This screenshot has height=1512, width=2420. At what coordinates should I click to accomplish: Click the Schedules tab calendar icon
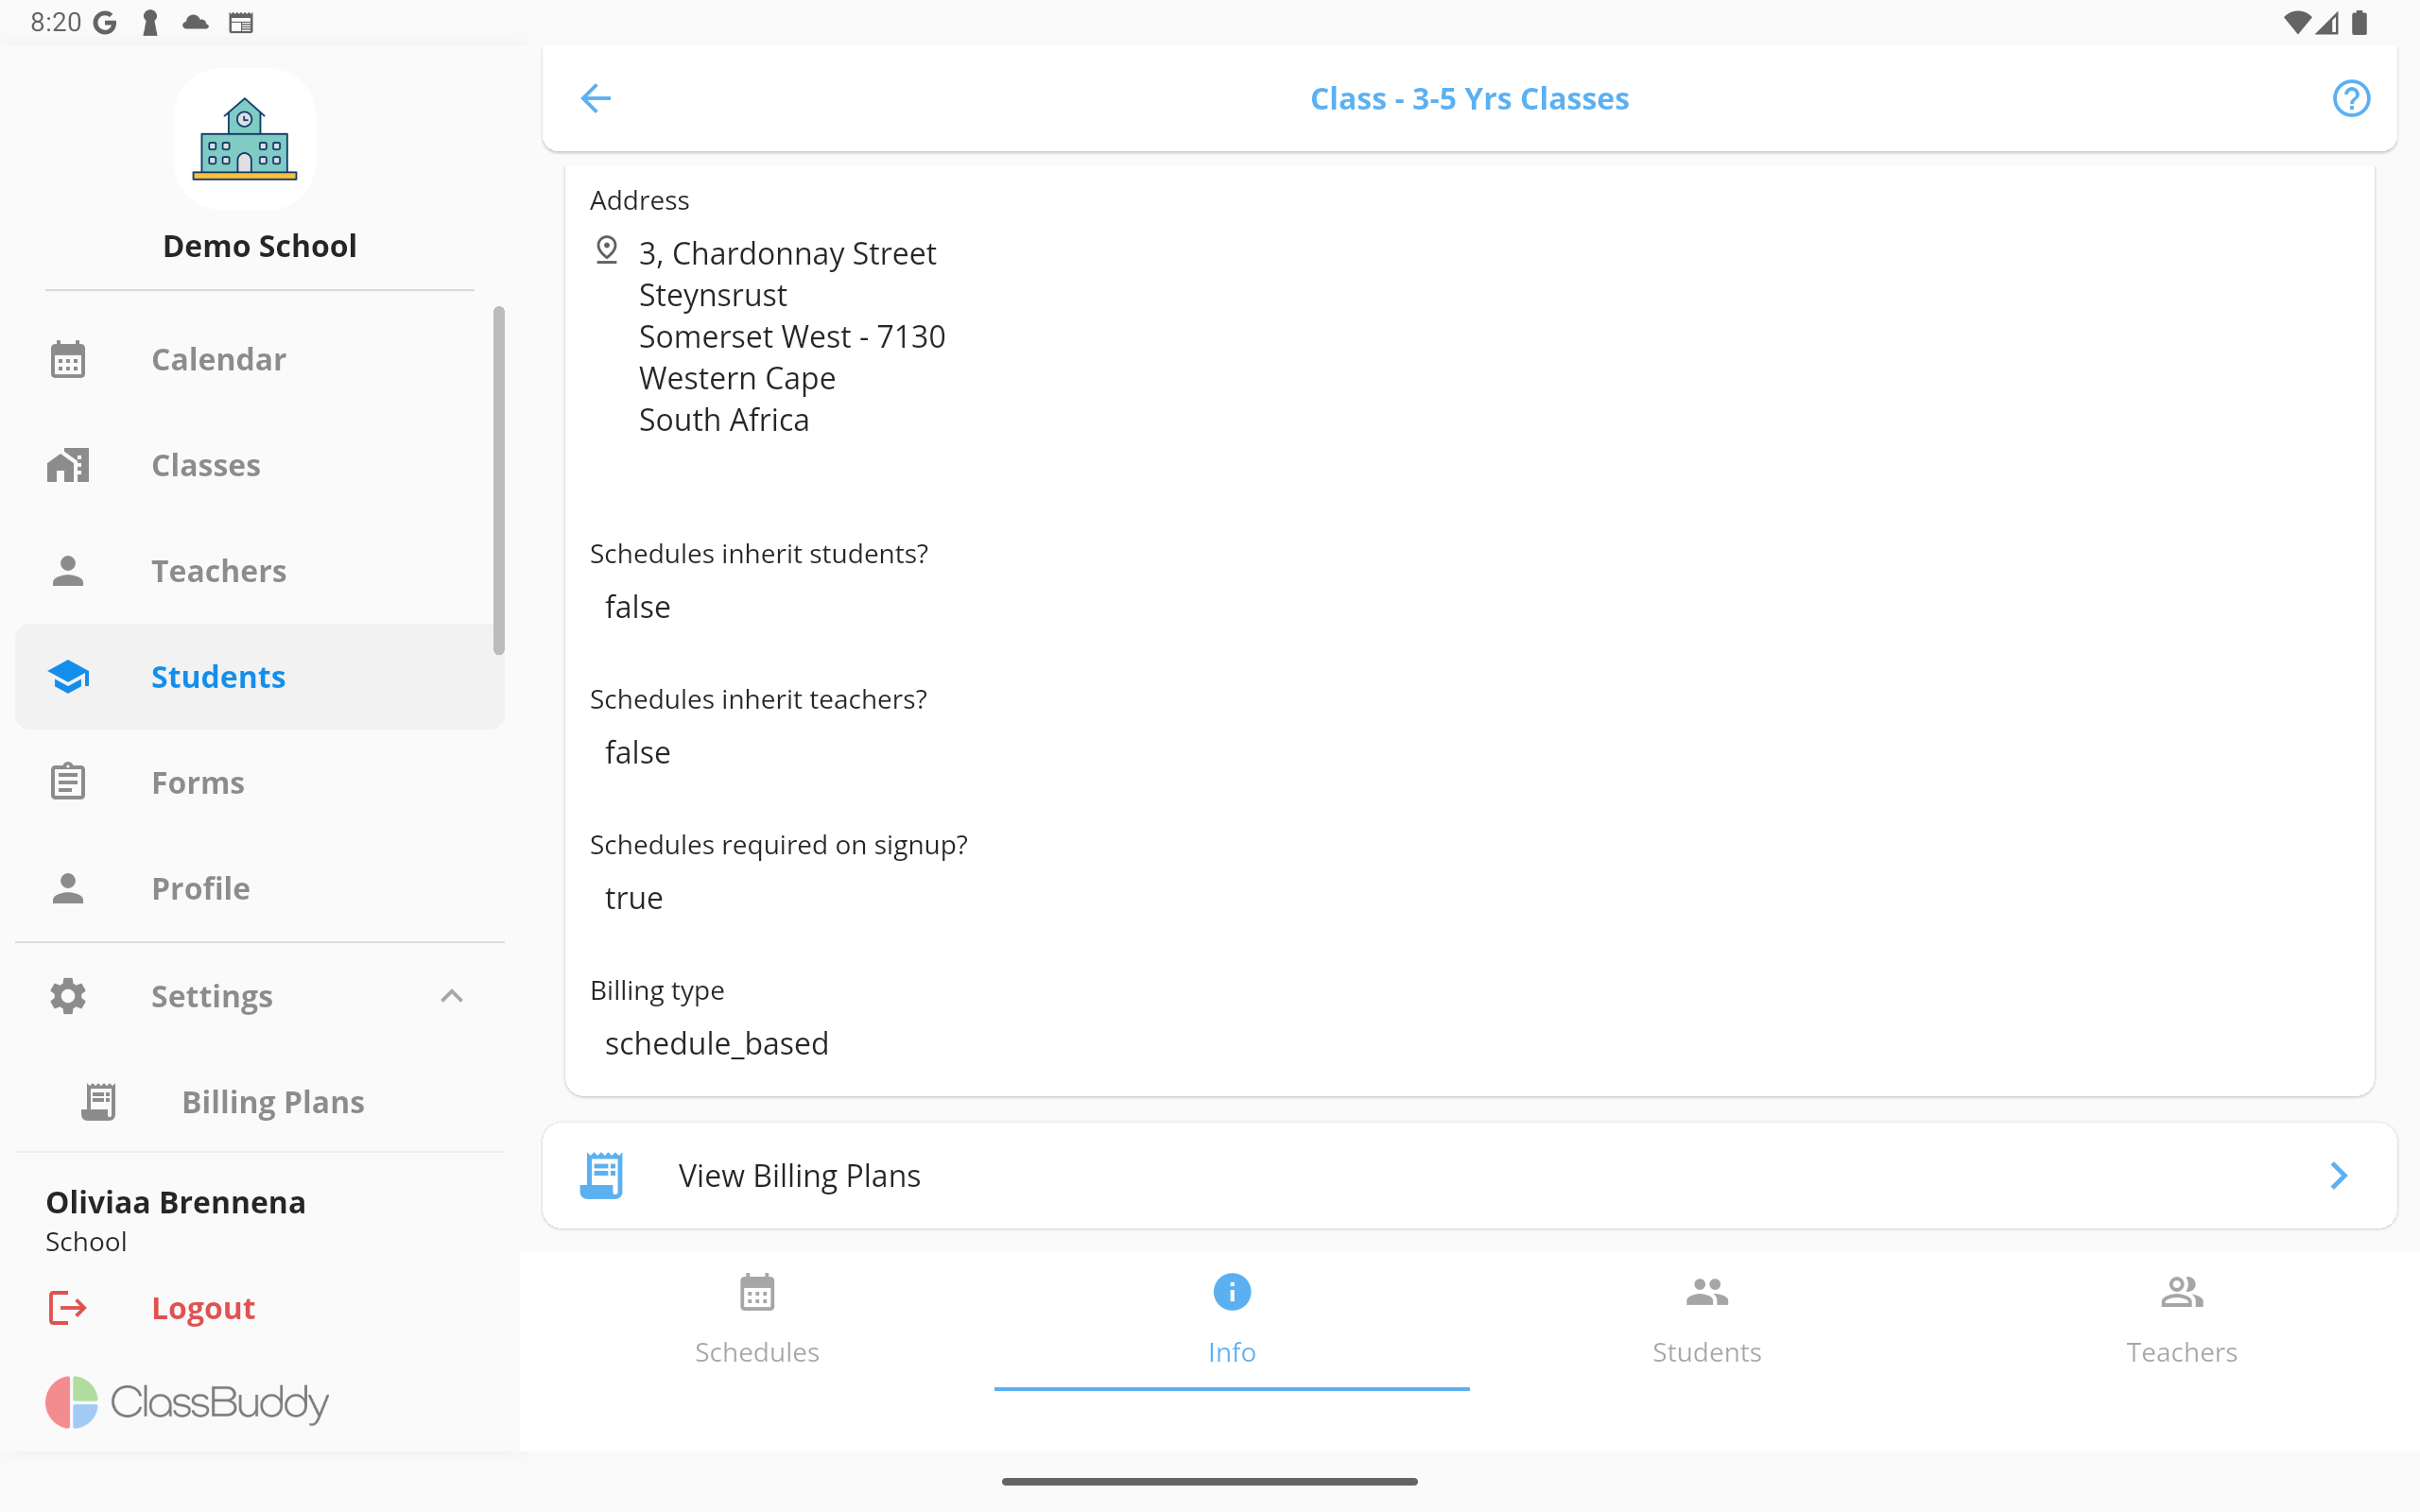coord(757,1292)
